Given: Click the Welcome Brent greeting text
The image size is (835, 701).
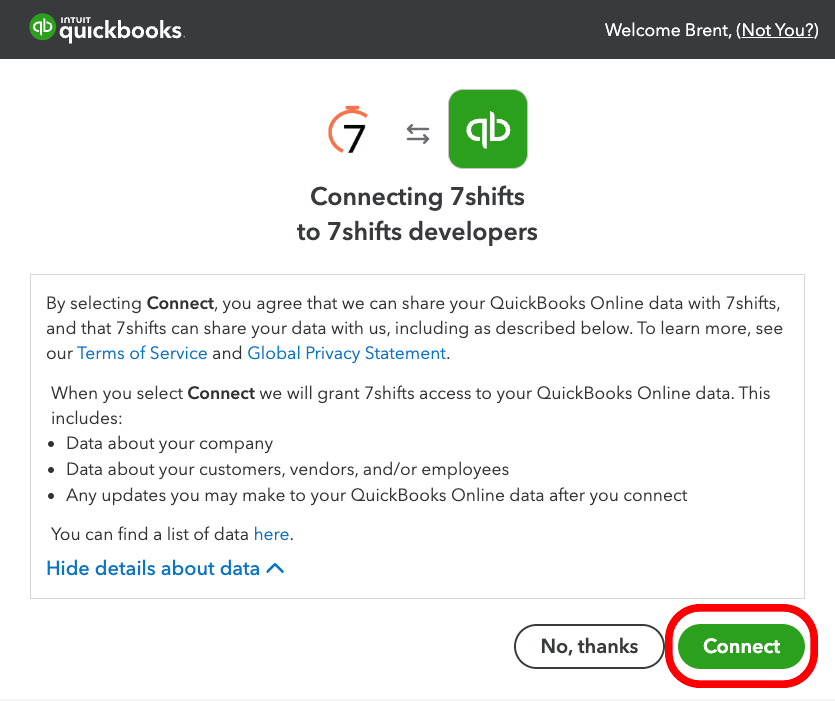Looking at the screenshot, I should coord(668,30).
